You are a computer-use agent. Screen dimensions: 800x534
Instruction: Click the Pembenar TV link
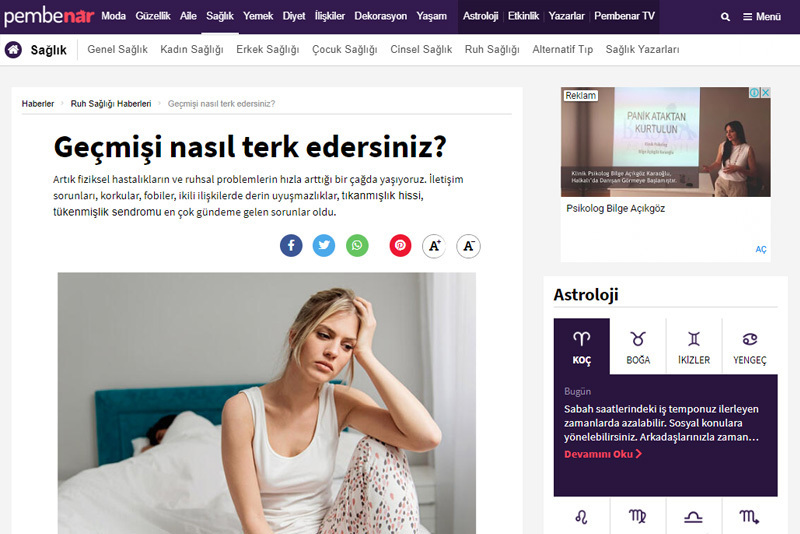[624, 16]
